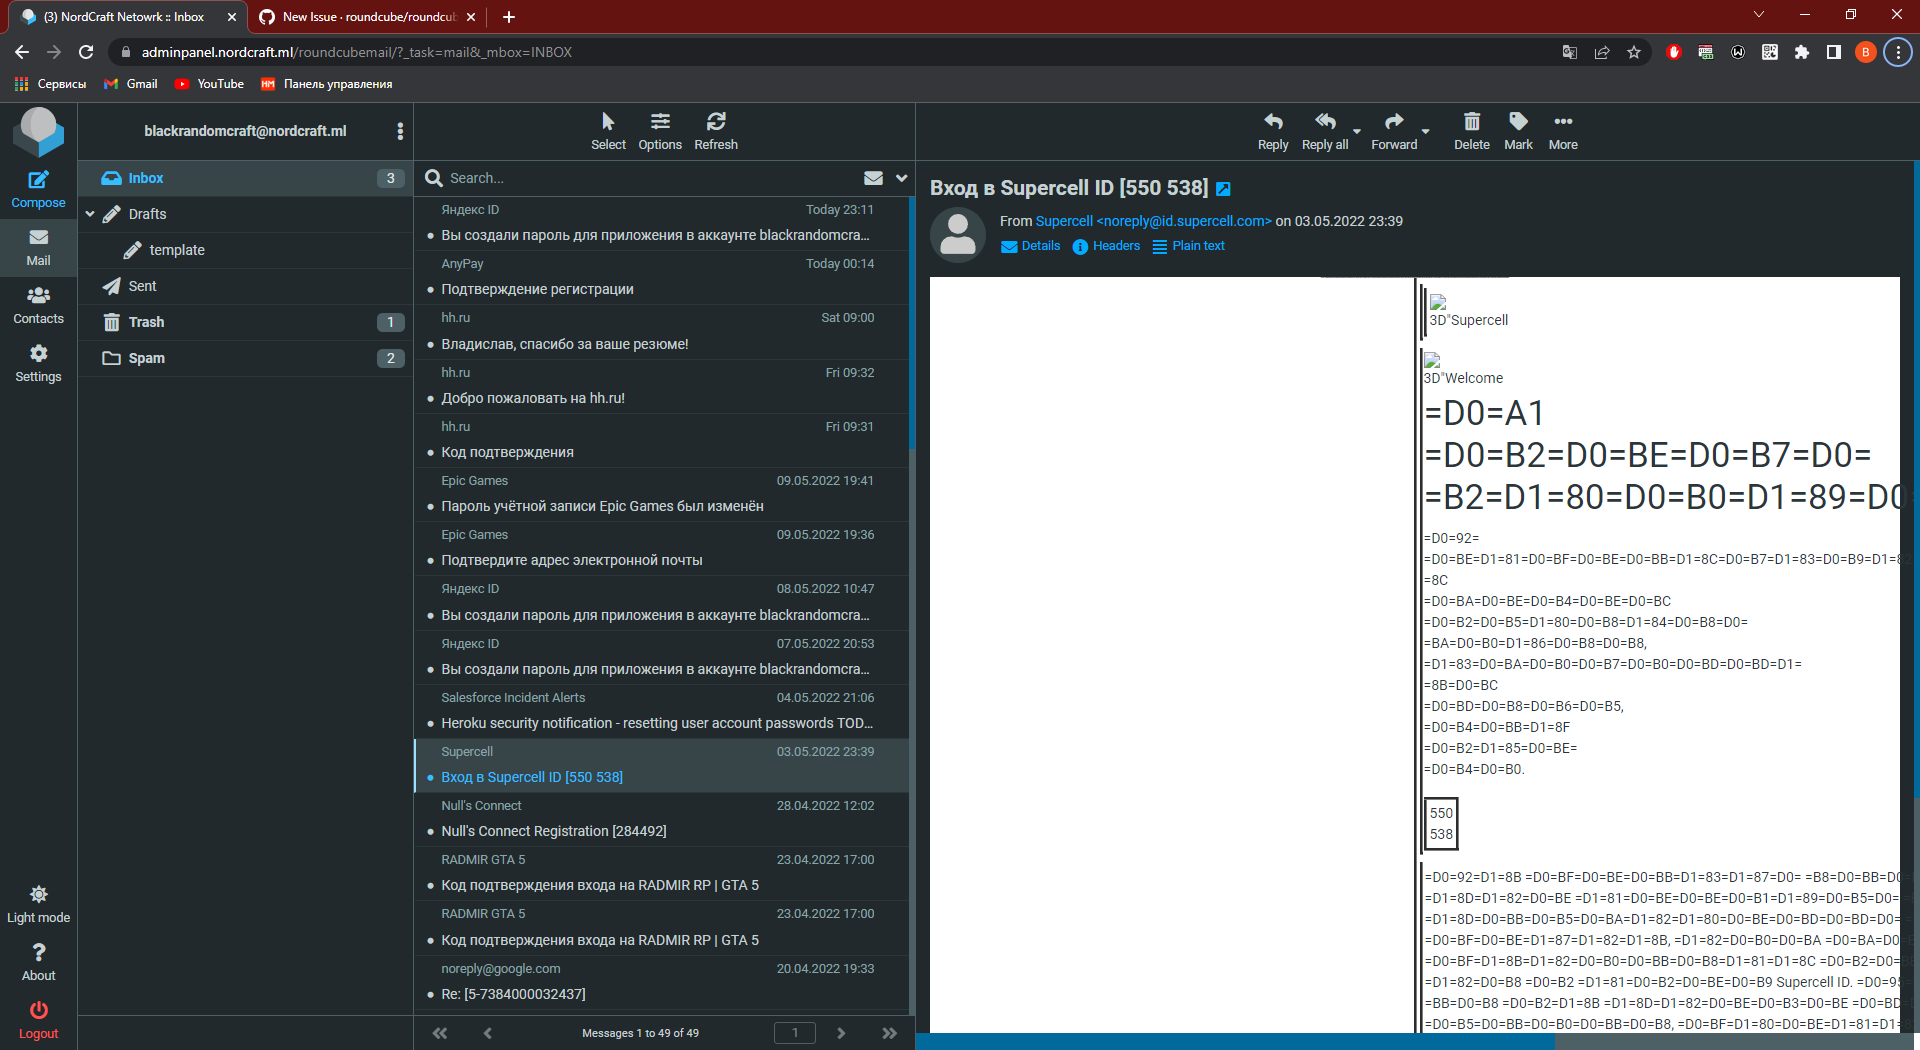Switch to the GitHub New Issue tab
This screenshot has height=1050, width=1920.
pos(365,17)
